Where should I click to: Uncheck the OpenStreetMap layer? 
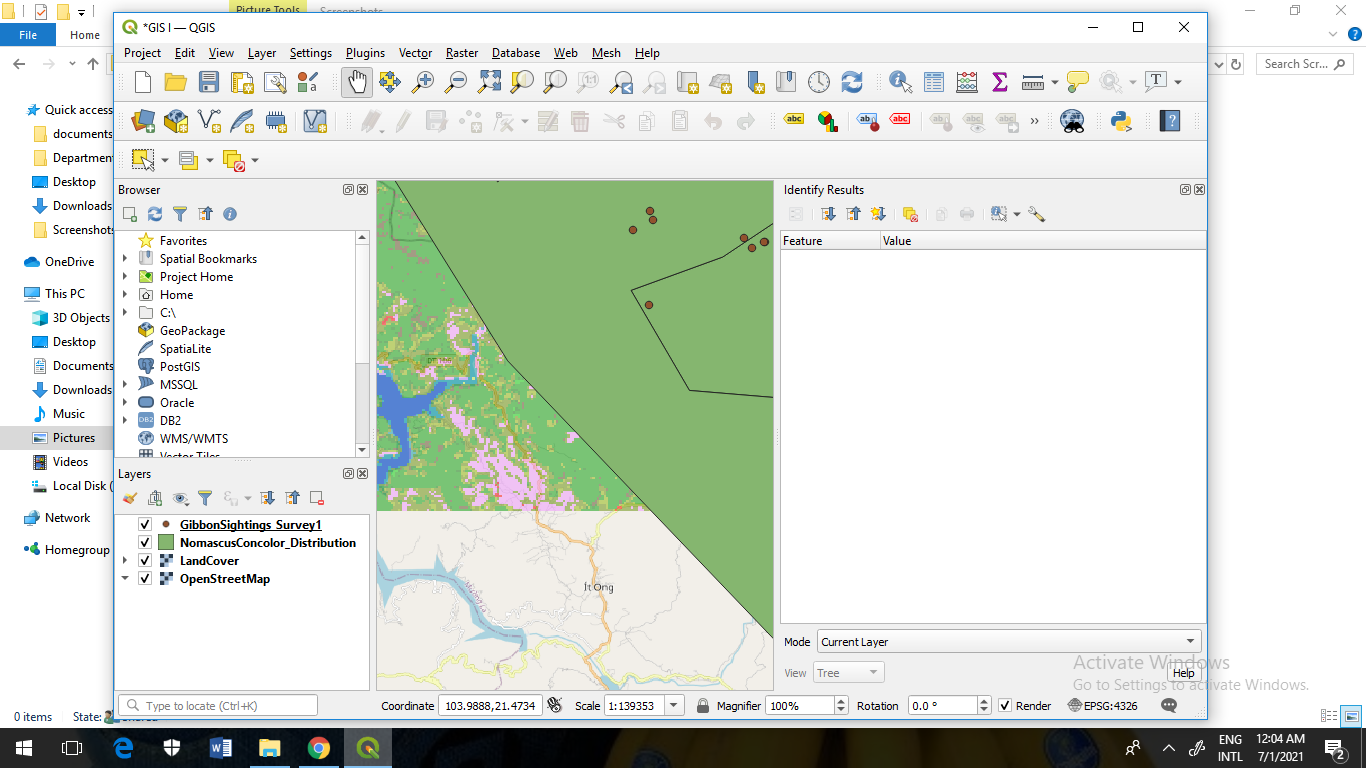click(x=145, y=579)
